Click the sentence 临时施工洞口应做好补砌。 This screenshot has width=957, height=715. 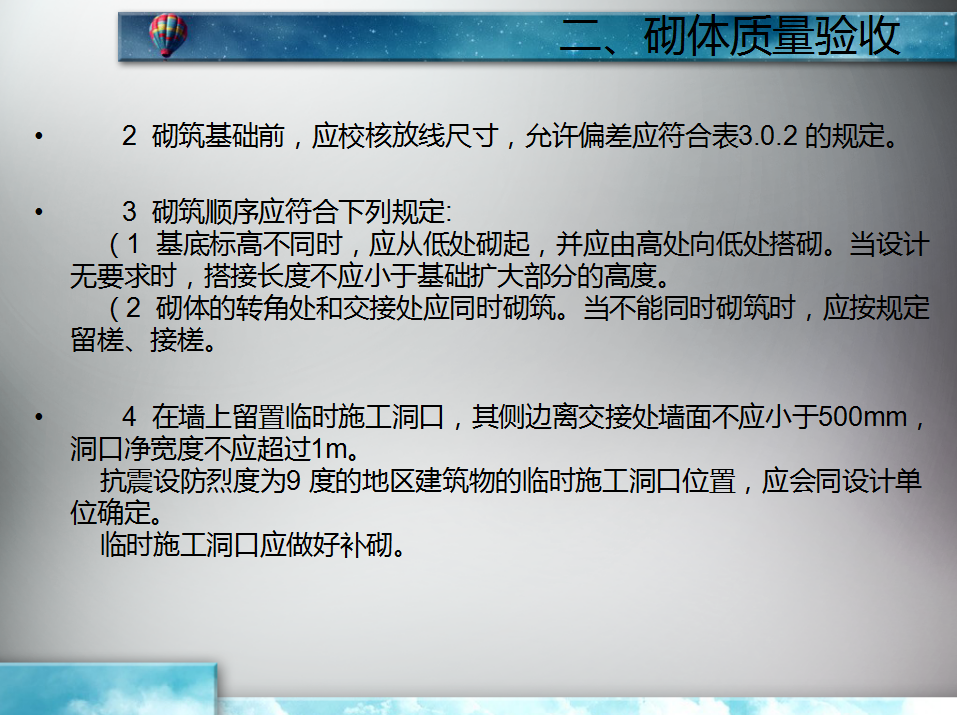coord(253,545)
